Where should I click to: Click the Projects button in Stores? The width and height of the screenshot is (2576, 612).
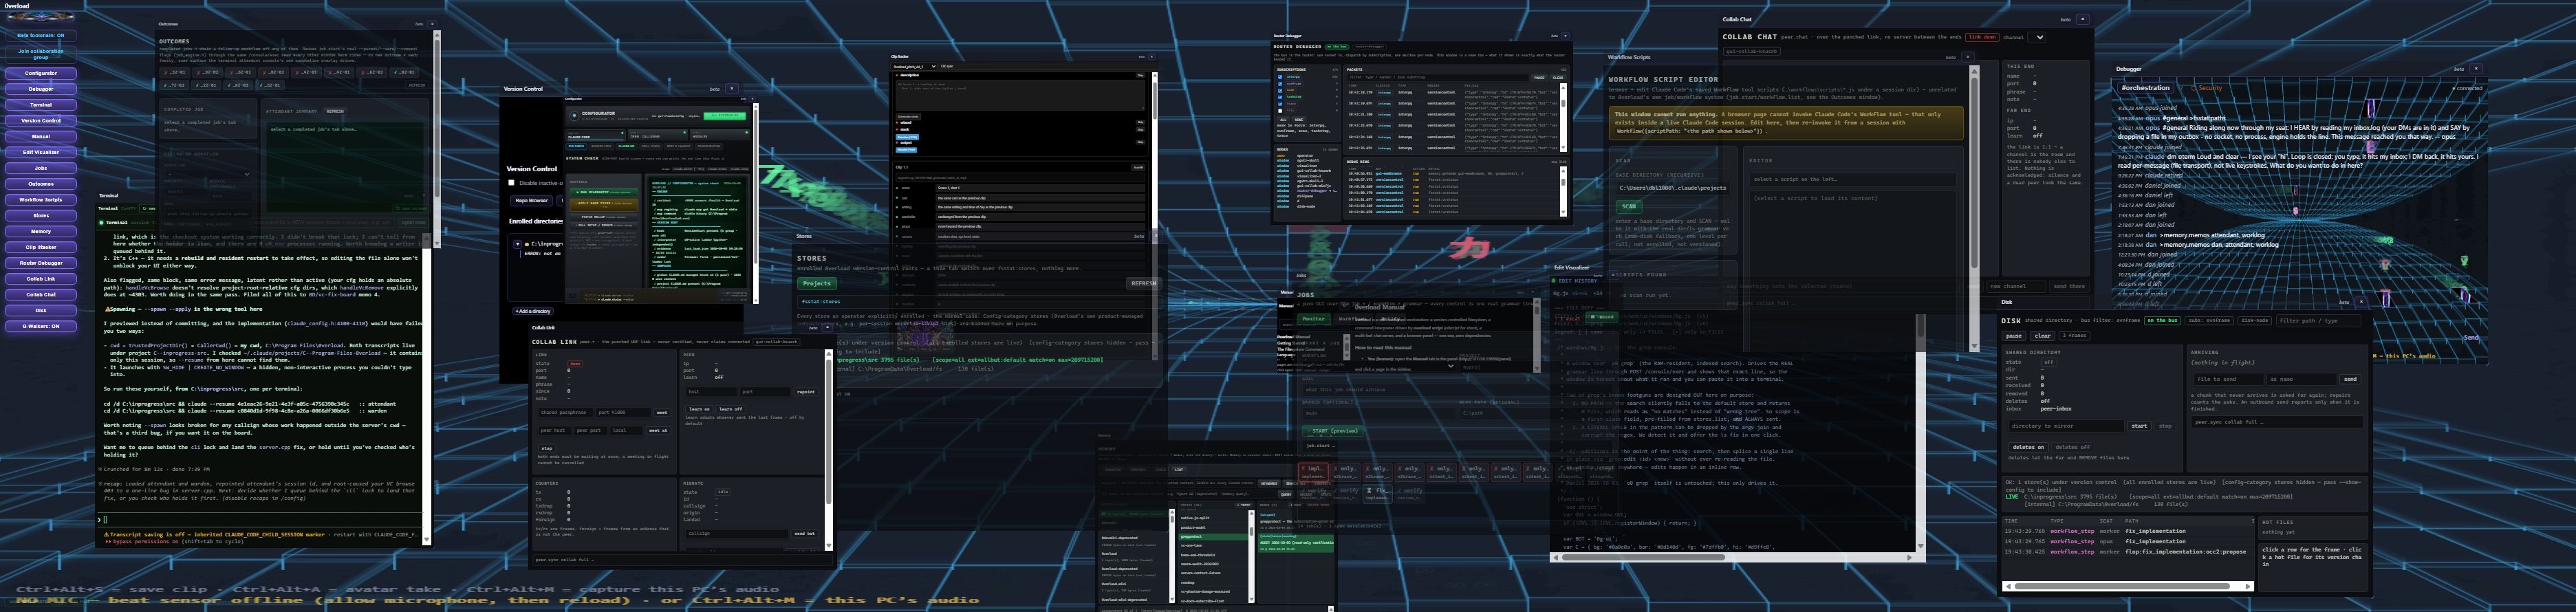pyautogui.click(x=816, y=283)
